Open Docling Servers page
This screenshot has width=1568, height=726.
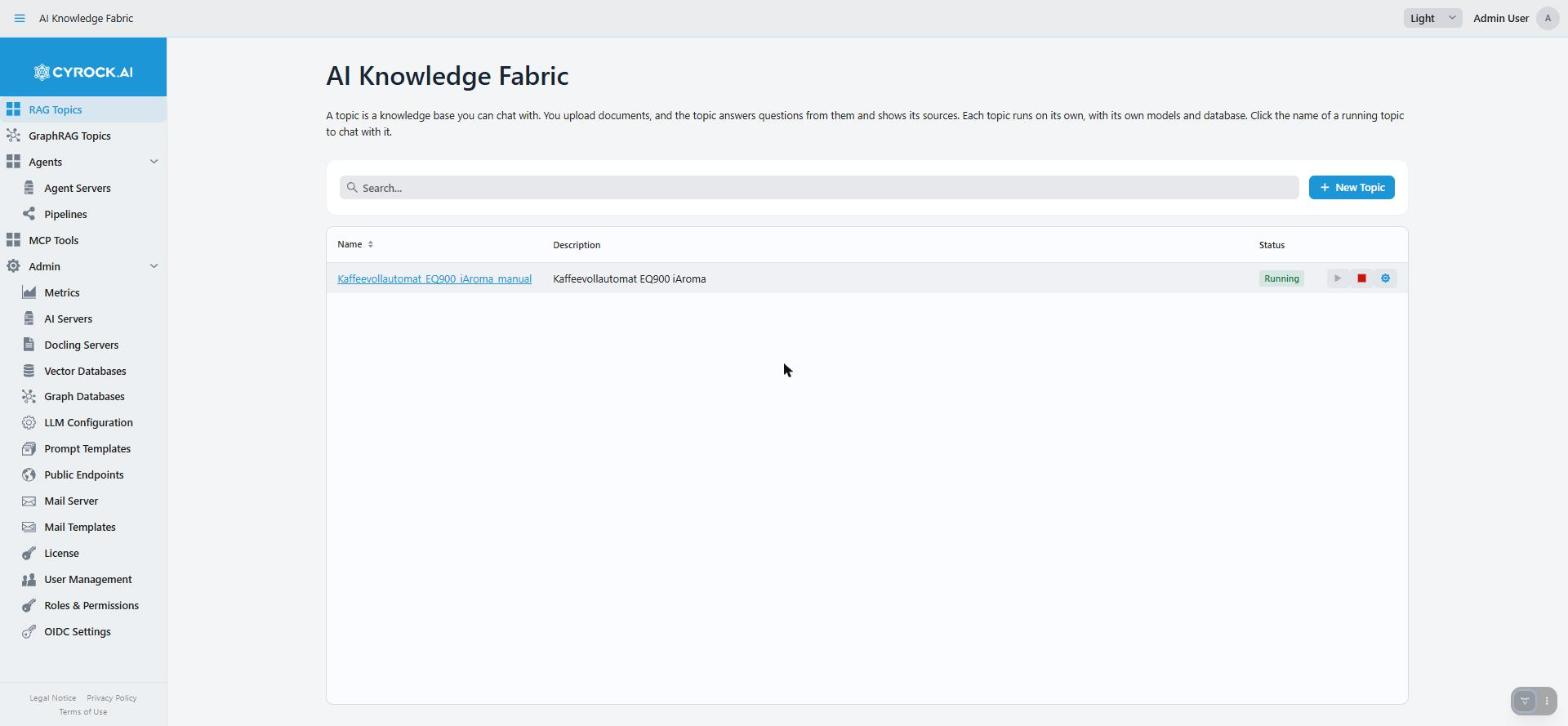pos(83,345)
